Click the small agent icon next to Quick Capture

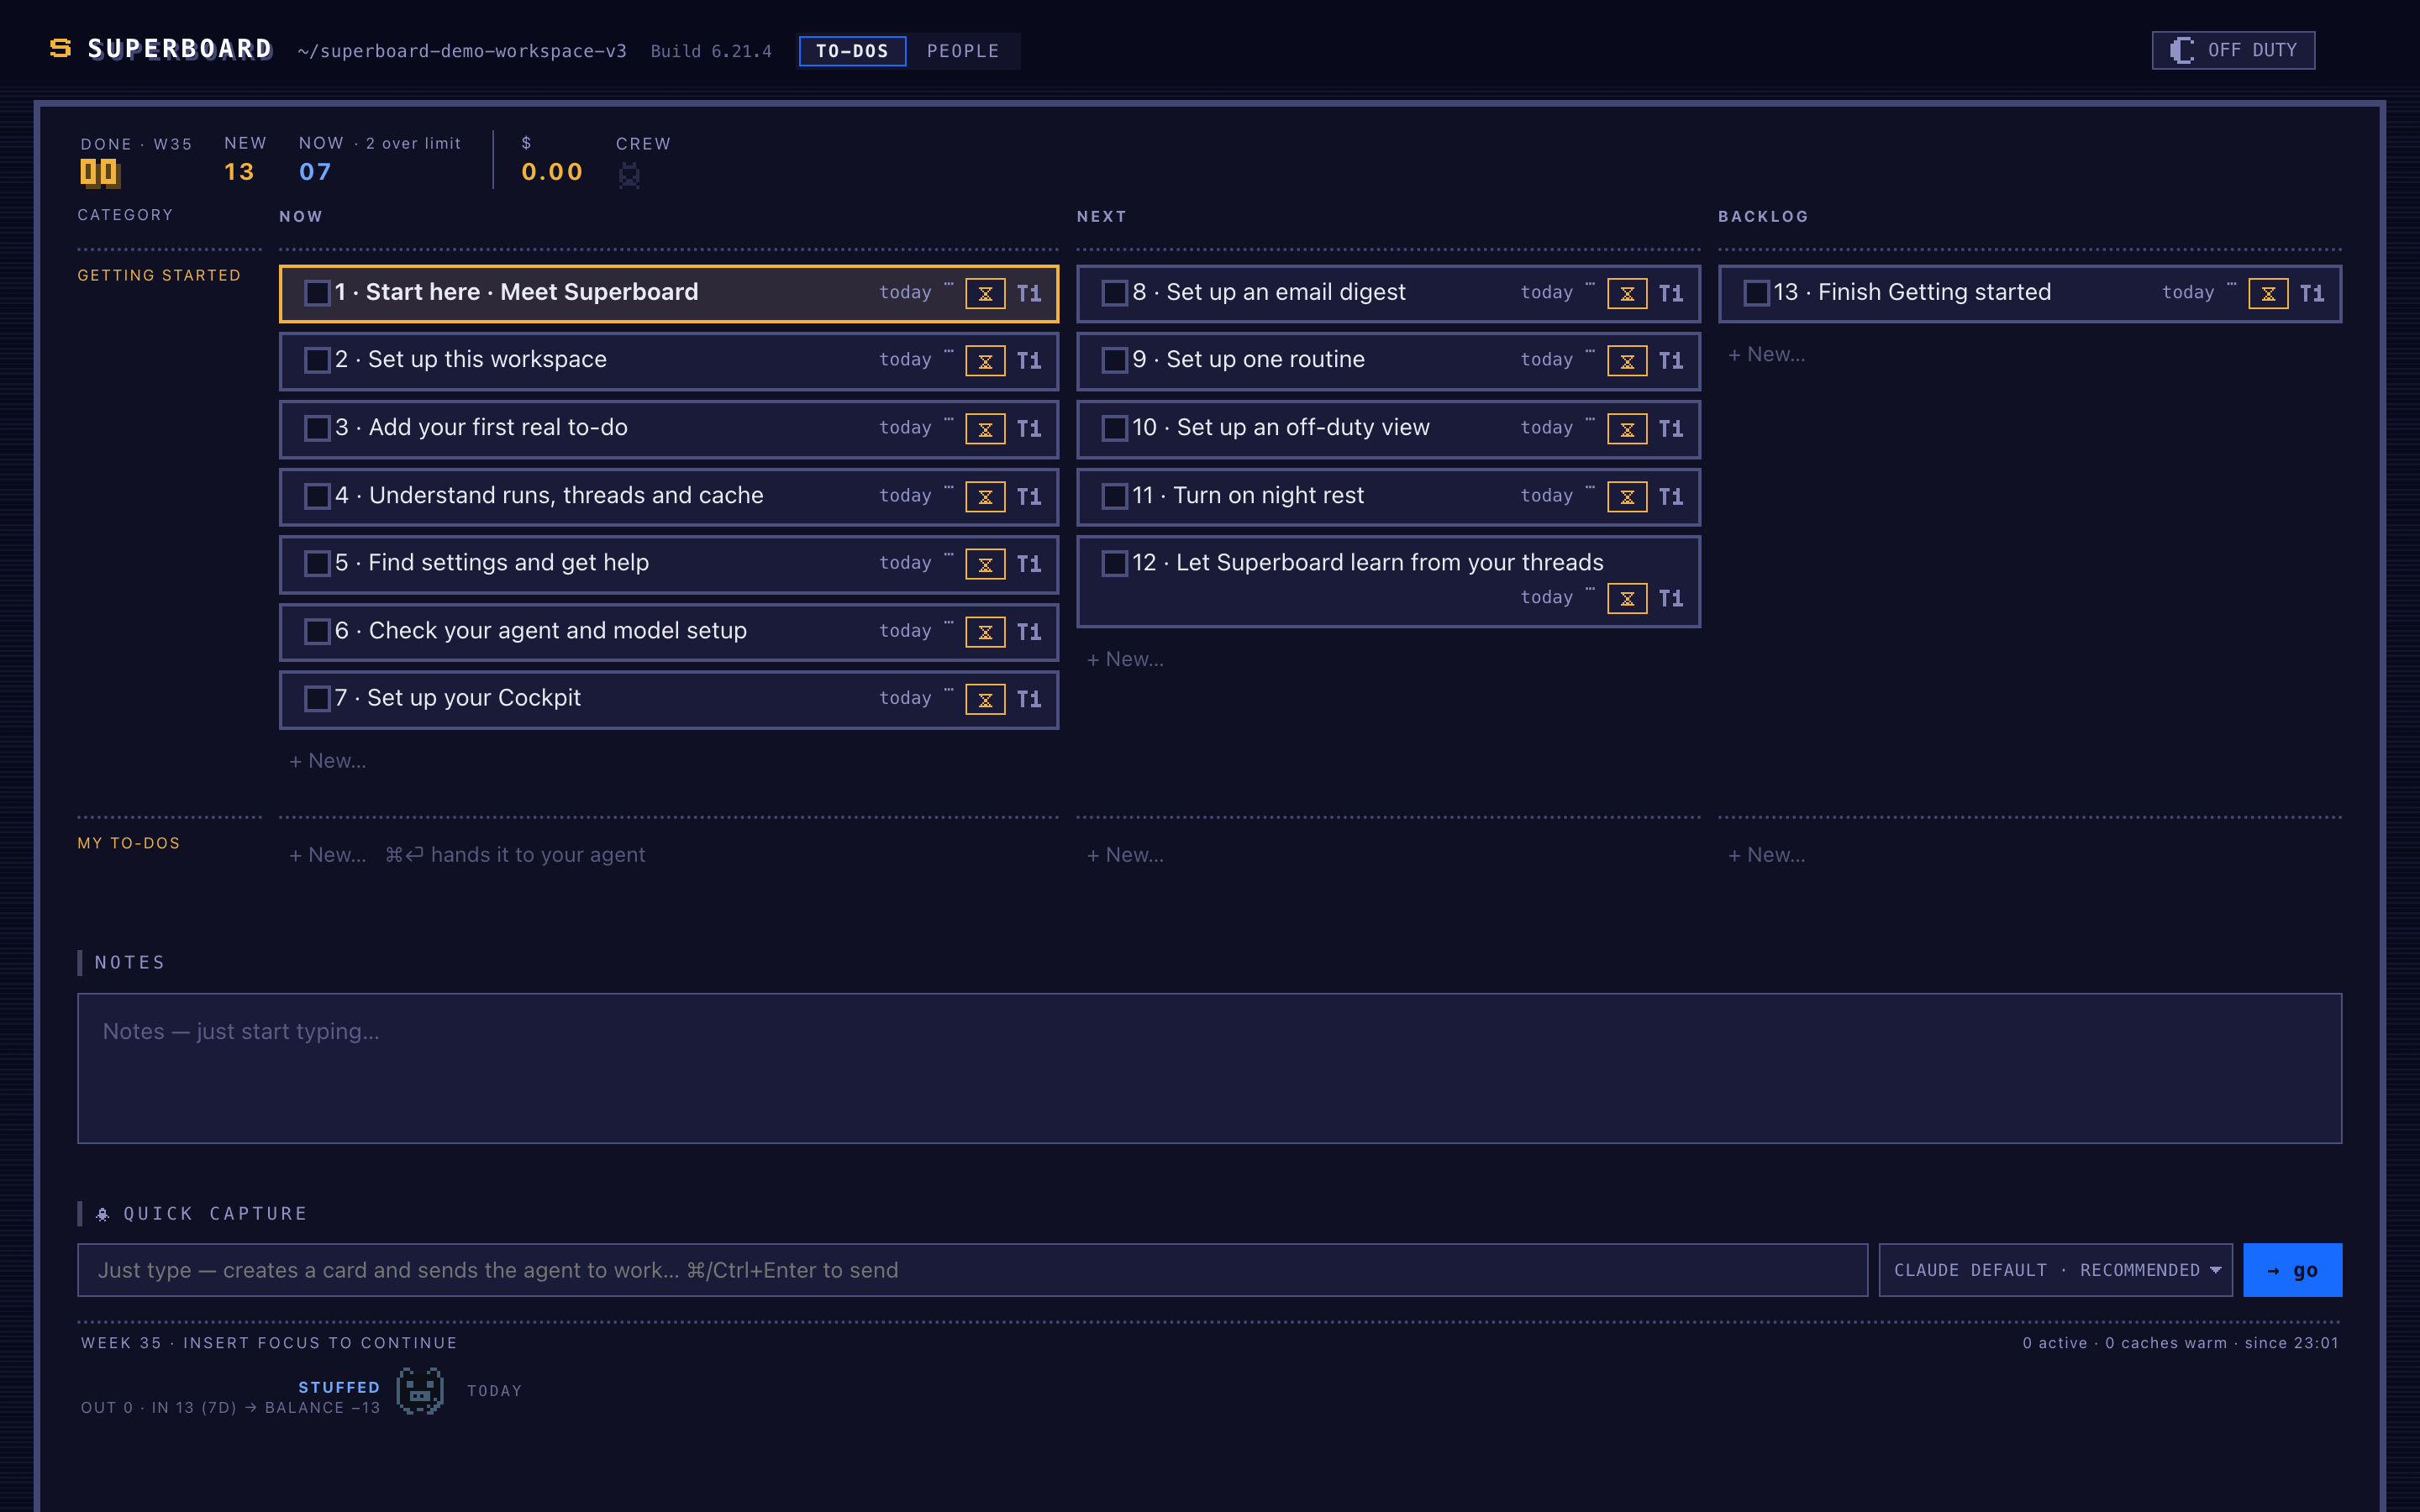tap(102, 1214)
